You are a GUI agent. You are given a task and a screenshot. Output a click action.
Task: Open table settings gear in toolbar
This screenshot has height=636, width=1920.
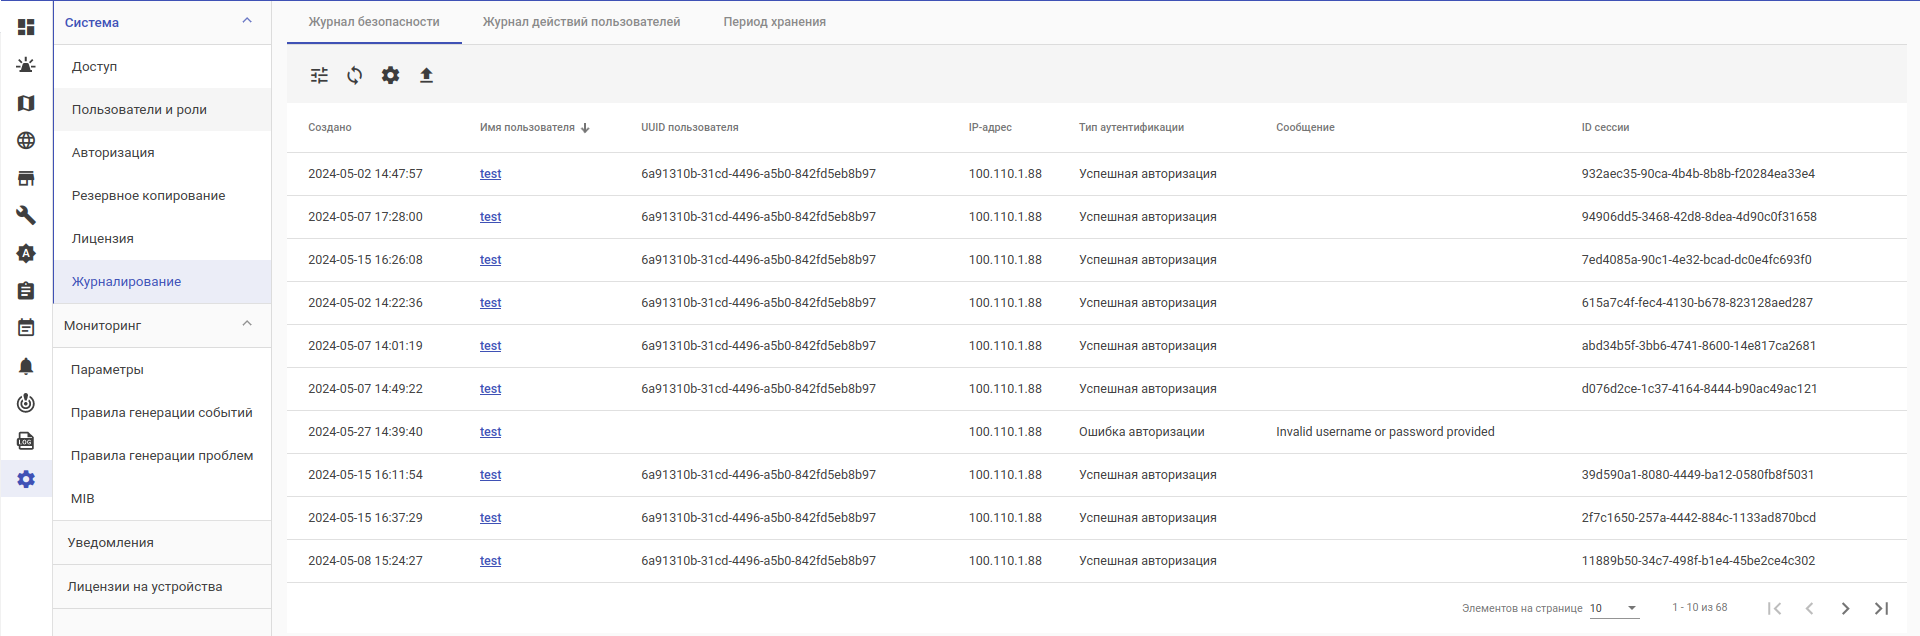(x=391, y=75)
